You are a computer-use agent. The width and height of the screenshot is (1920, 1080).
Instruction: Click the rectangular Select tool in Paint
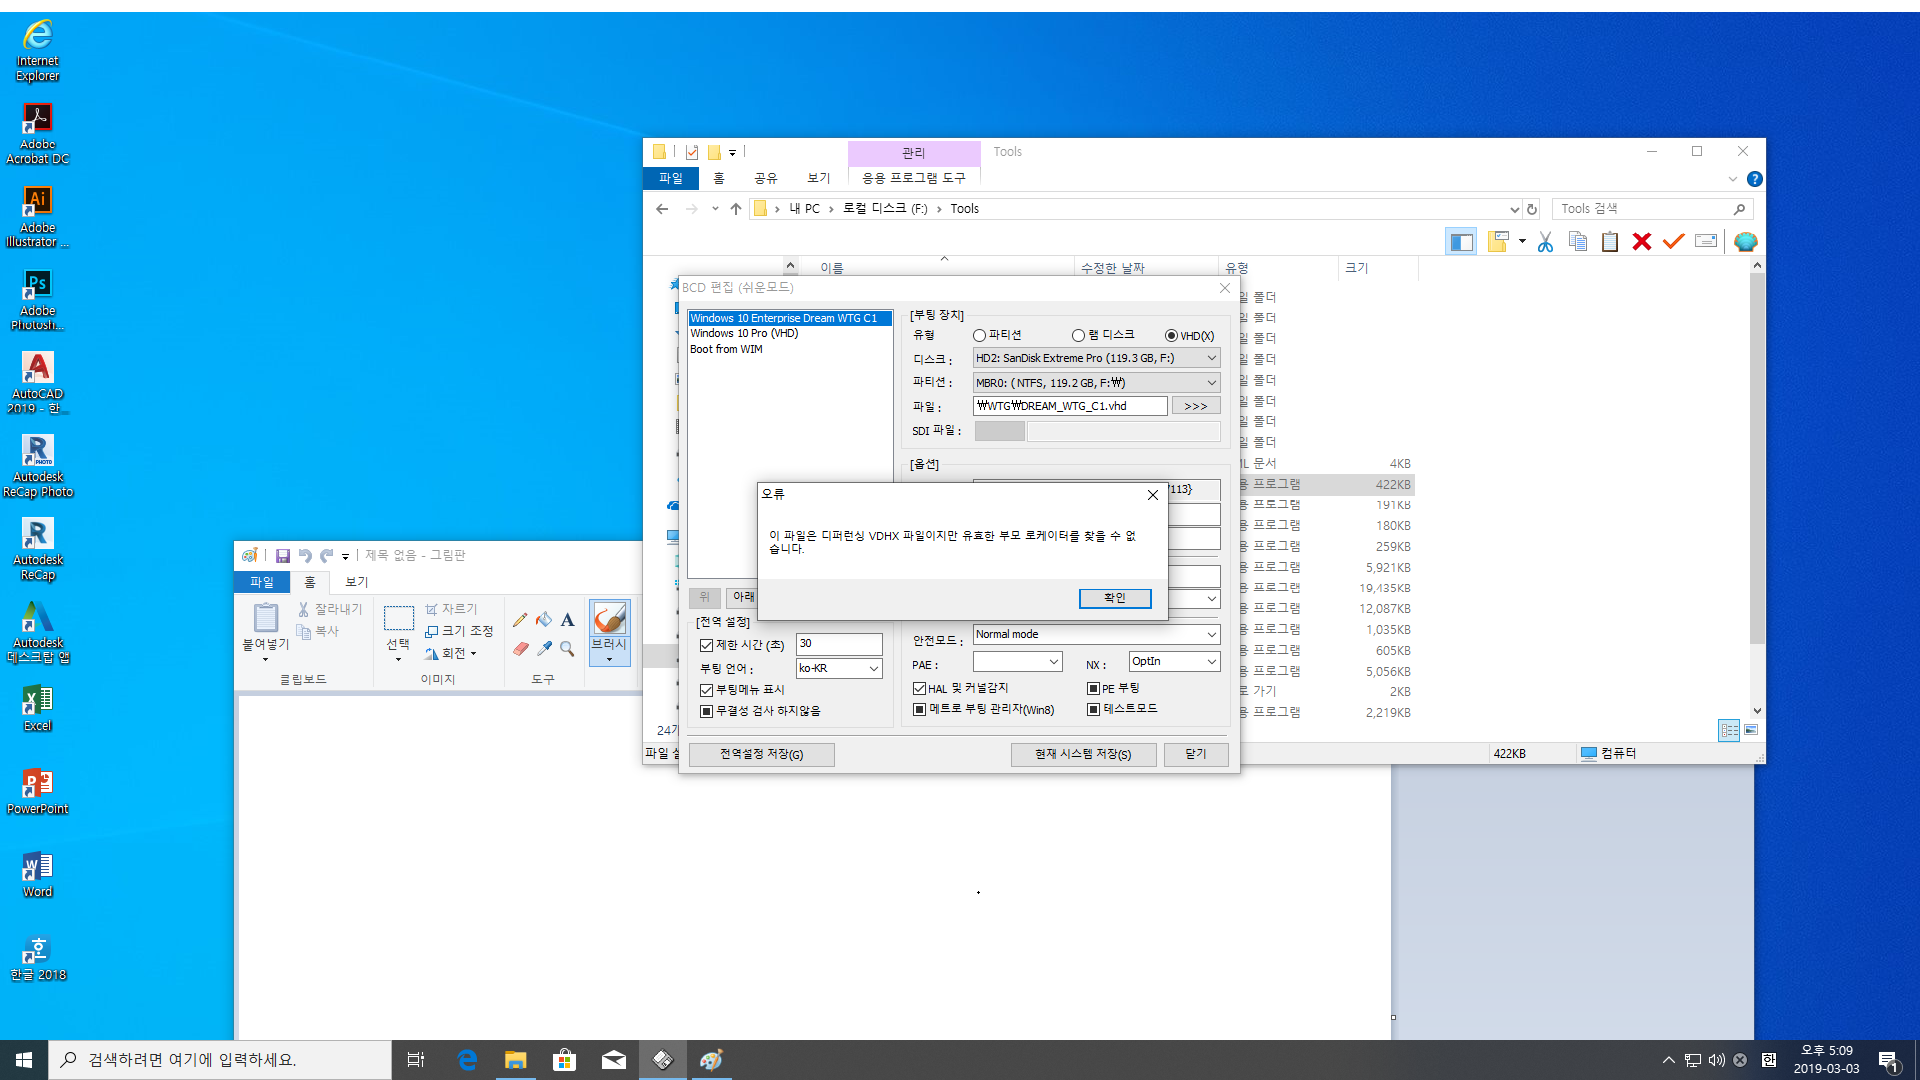click(x=398, y=618)
